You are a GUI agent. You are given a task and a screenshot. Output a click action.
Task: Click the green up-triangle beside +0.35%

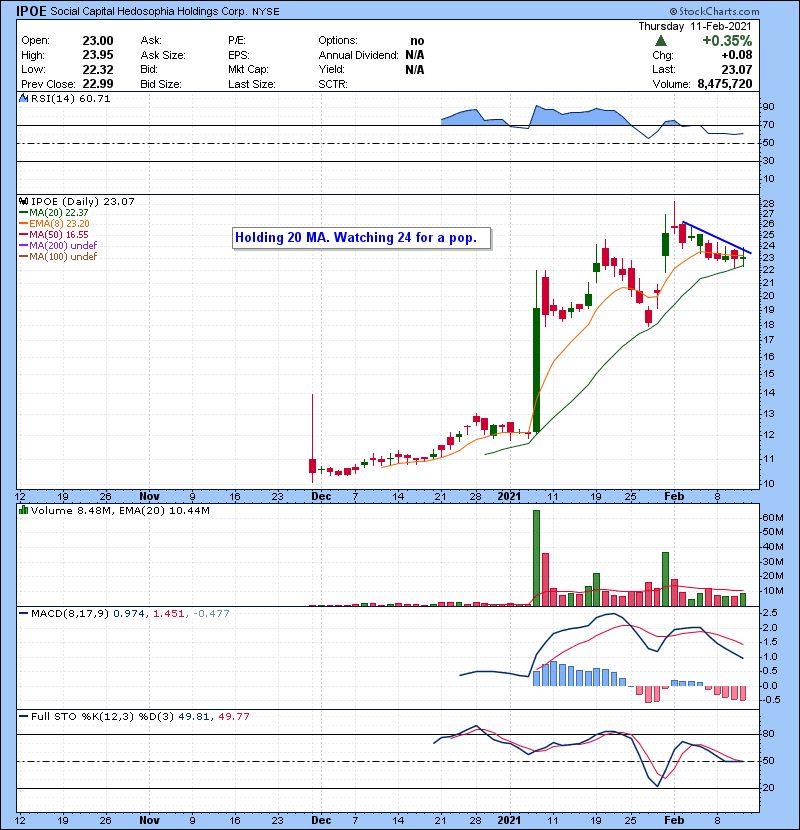point(661,41)
